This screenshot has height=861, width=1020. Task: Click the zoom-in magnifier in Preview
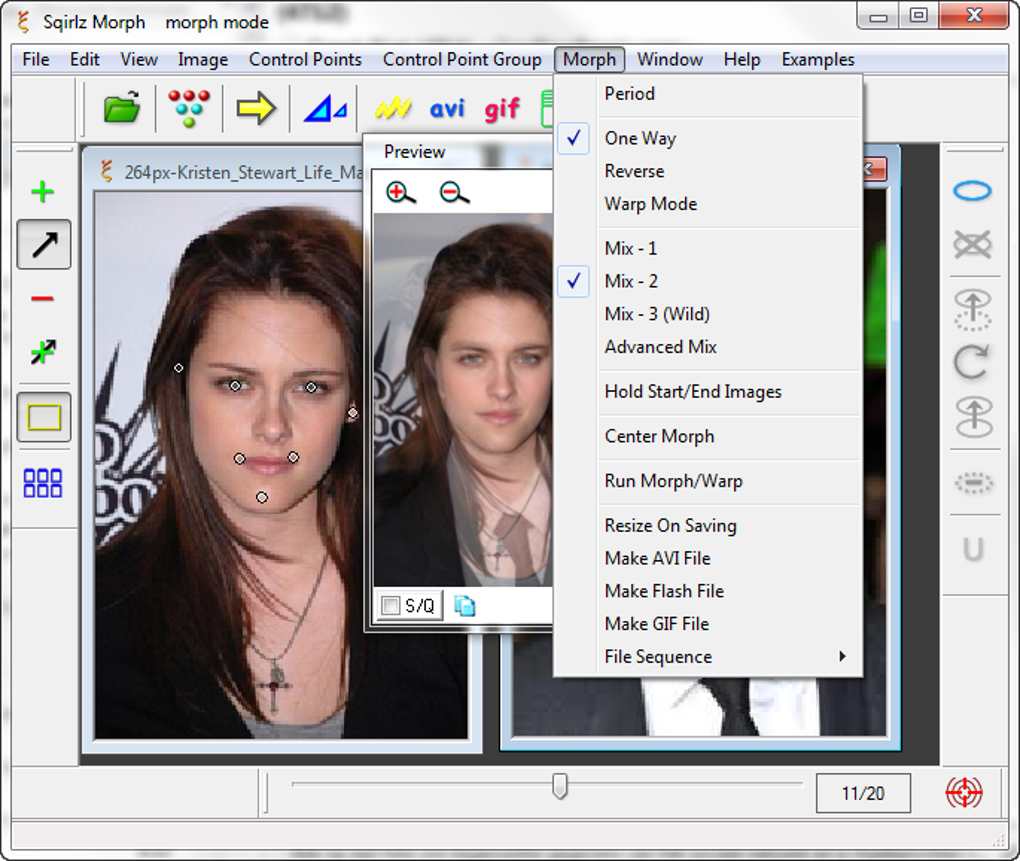[398, 192]
